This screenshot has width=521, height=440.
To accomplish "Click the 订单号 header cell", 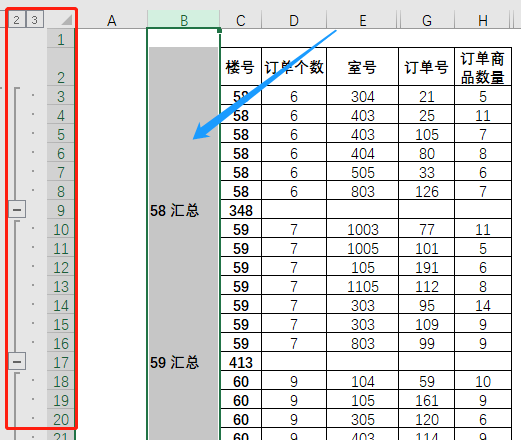I will click(x=427, y=67).
